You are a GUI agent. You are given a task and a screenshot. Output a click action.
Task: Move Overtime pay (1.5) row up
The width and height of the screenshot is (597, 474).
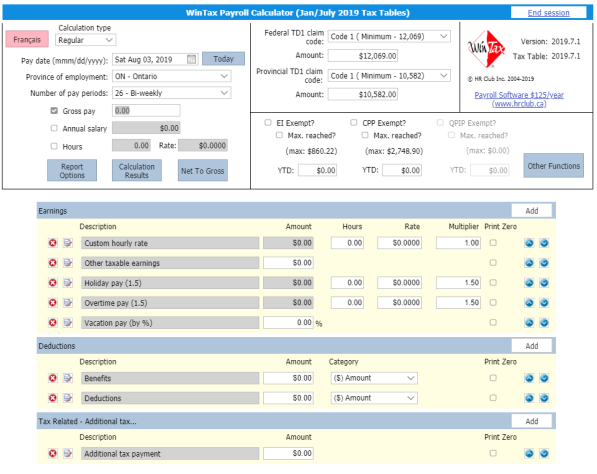tap(529, 303)
